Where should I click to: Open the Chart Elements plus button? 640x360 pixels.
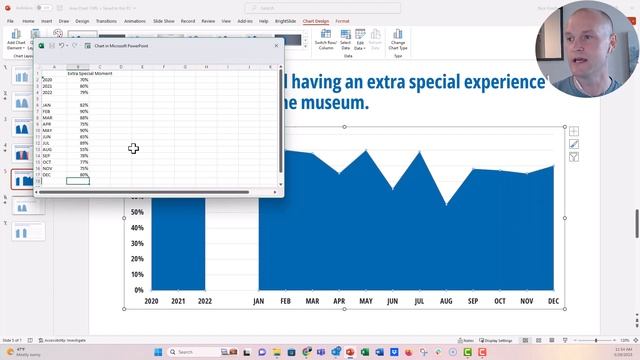(x=573, y=131)
